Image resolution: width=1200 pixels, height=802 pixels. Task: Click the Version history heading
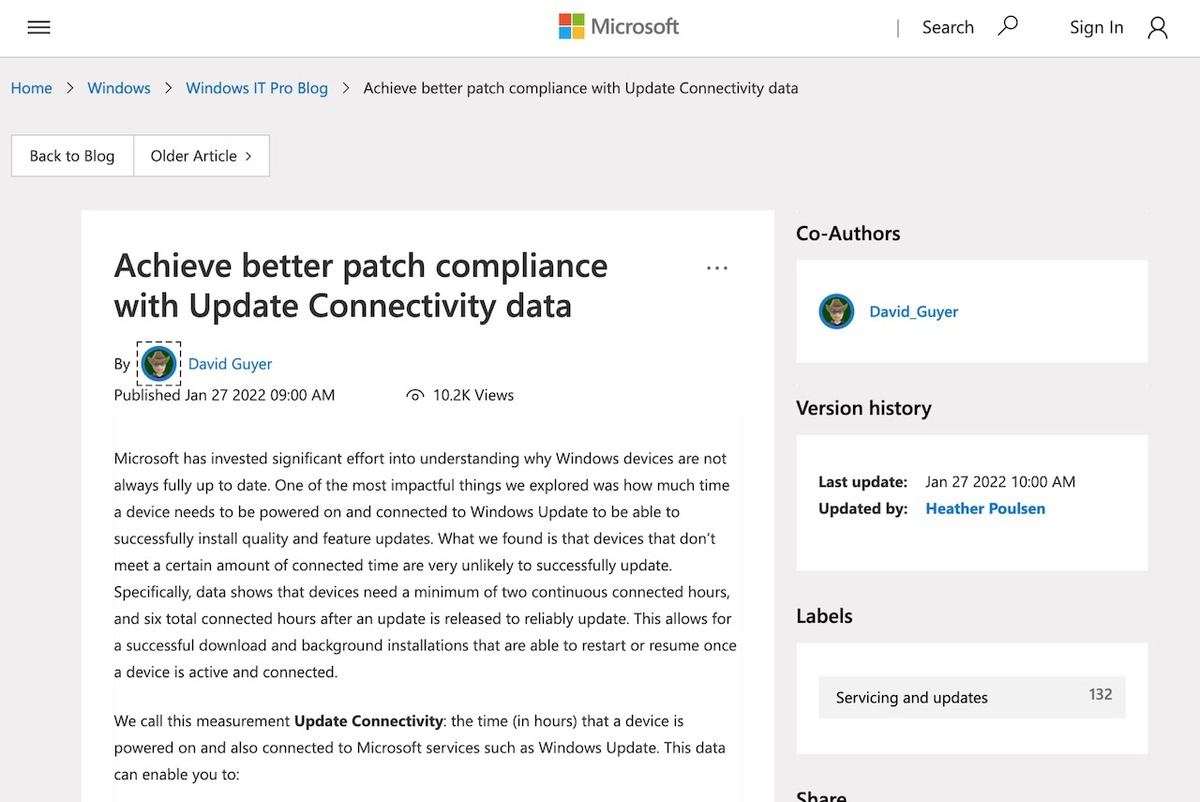click(x=864, y=408)
